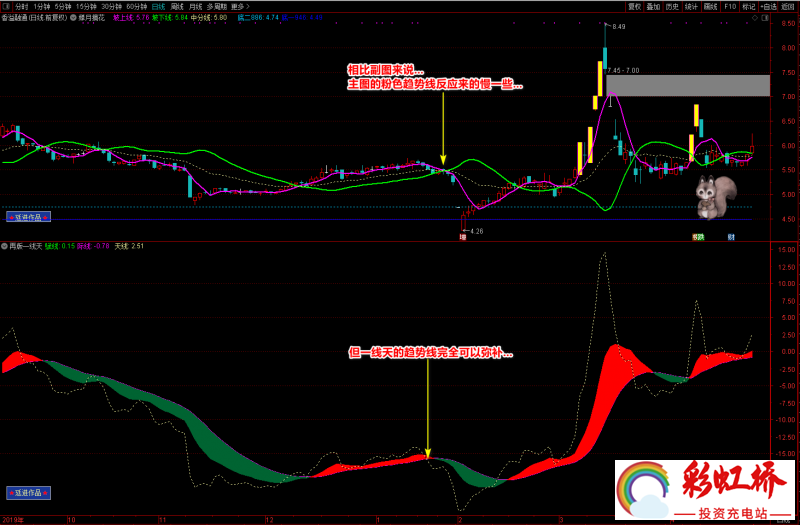
Task: Click the panel toggle icon at top-left corner
Action: [x=6, y=6]
